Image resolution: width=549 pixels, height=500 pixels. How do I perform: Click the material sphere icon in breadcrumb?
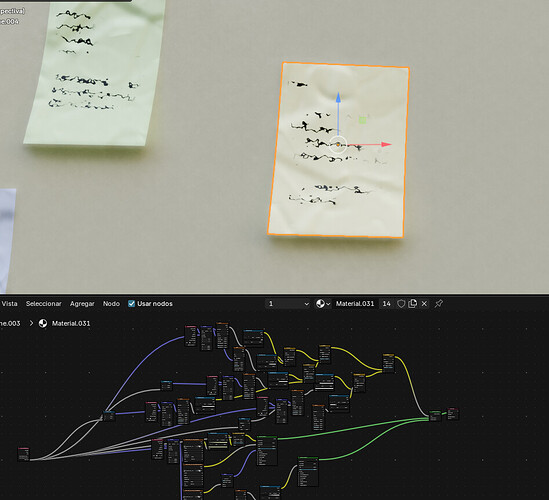point(43,324)
